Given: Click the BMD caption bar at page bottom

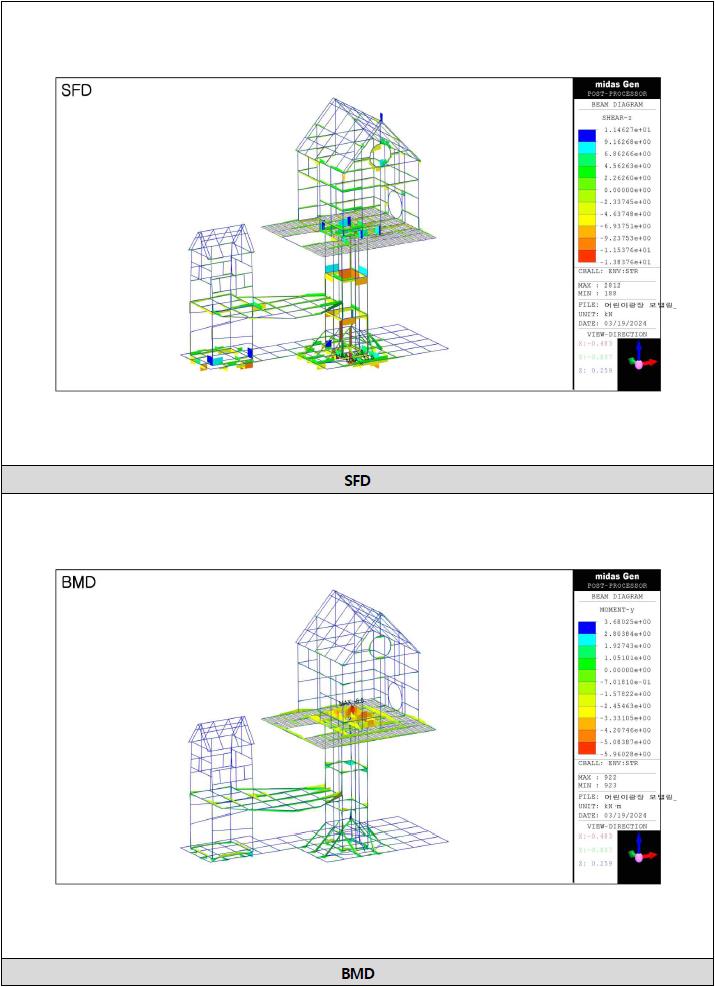Looking at the screenshot, I should 357,972.
